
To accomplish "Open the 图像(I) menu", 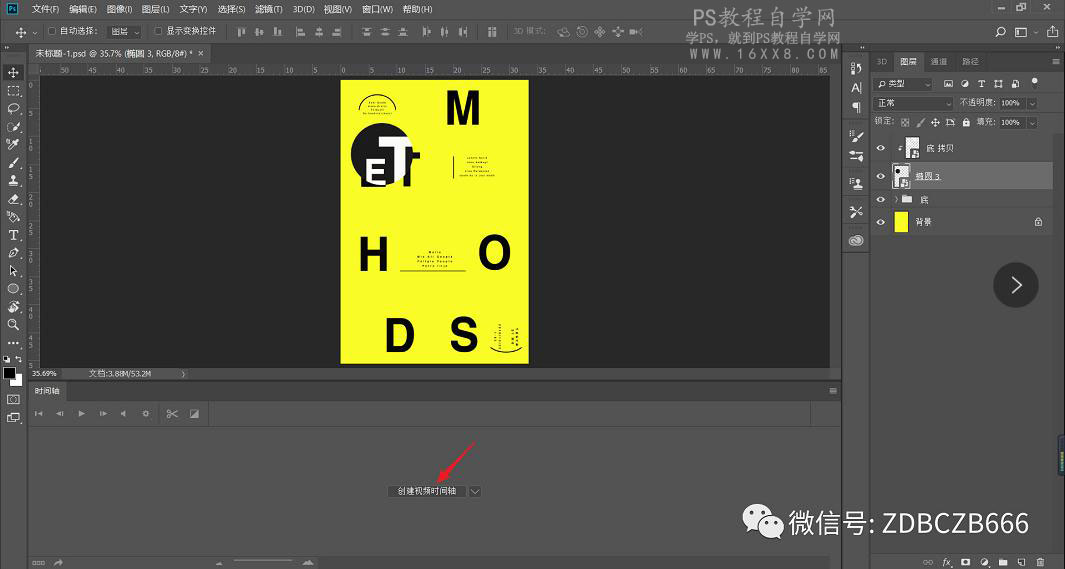I will [120, 10].
